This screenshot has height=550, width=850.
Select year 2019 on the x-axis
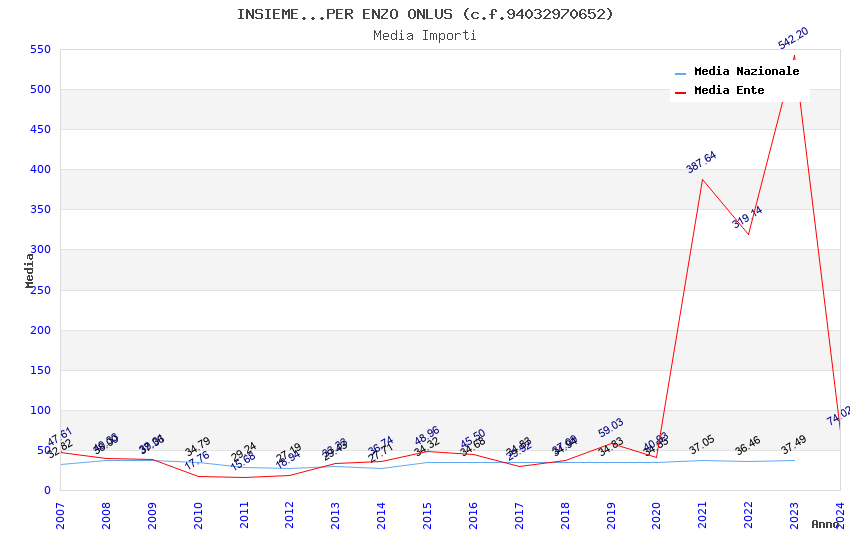pyautogui.click(x=611, y=515)
